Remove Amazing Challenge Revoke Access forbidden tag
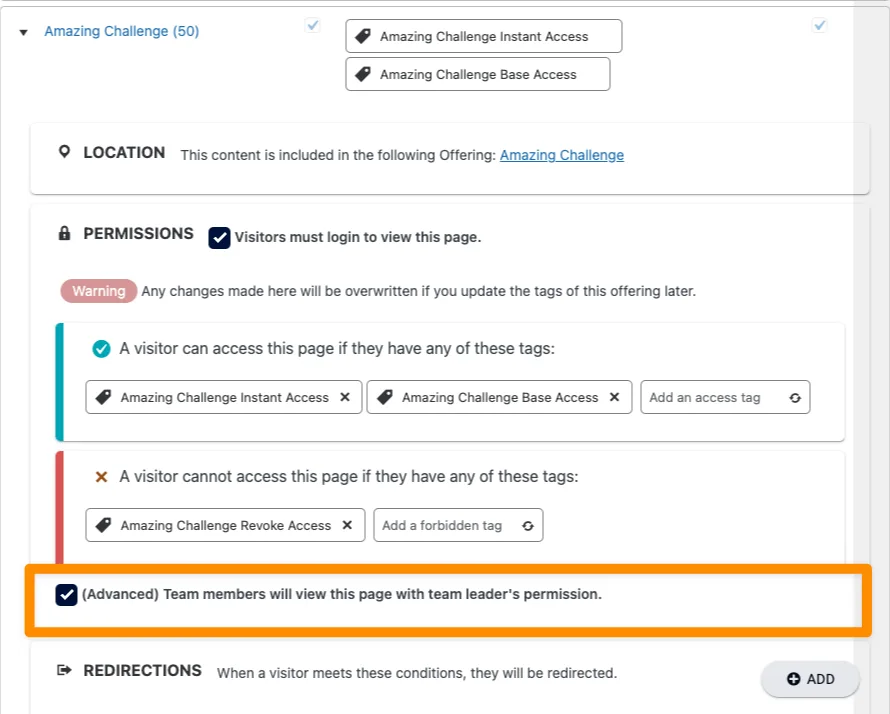This screenshot has width=890, height=714. (x=347, y=525)
